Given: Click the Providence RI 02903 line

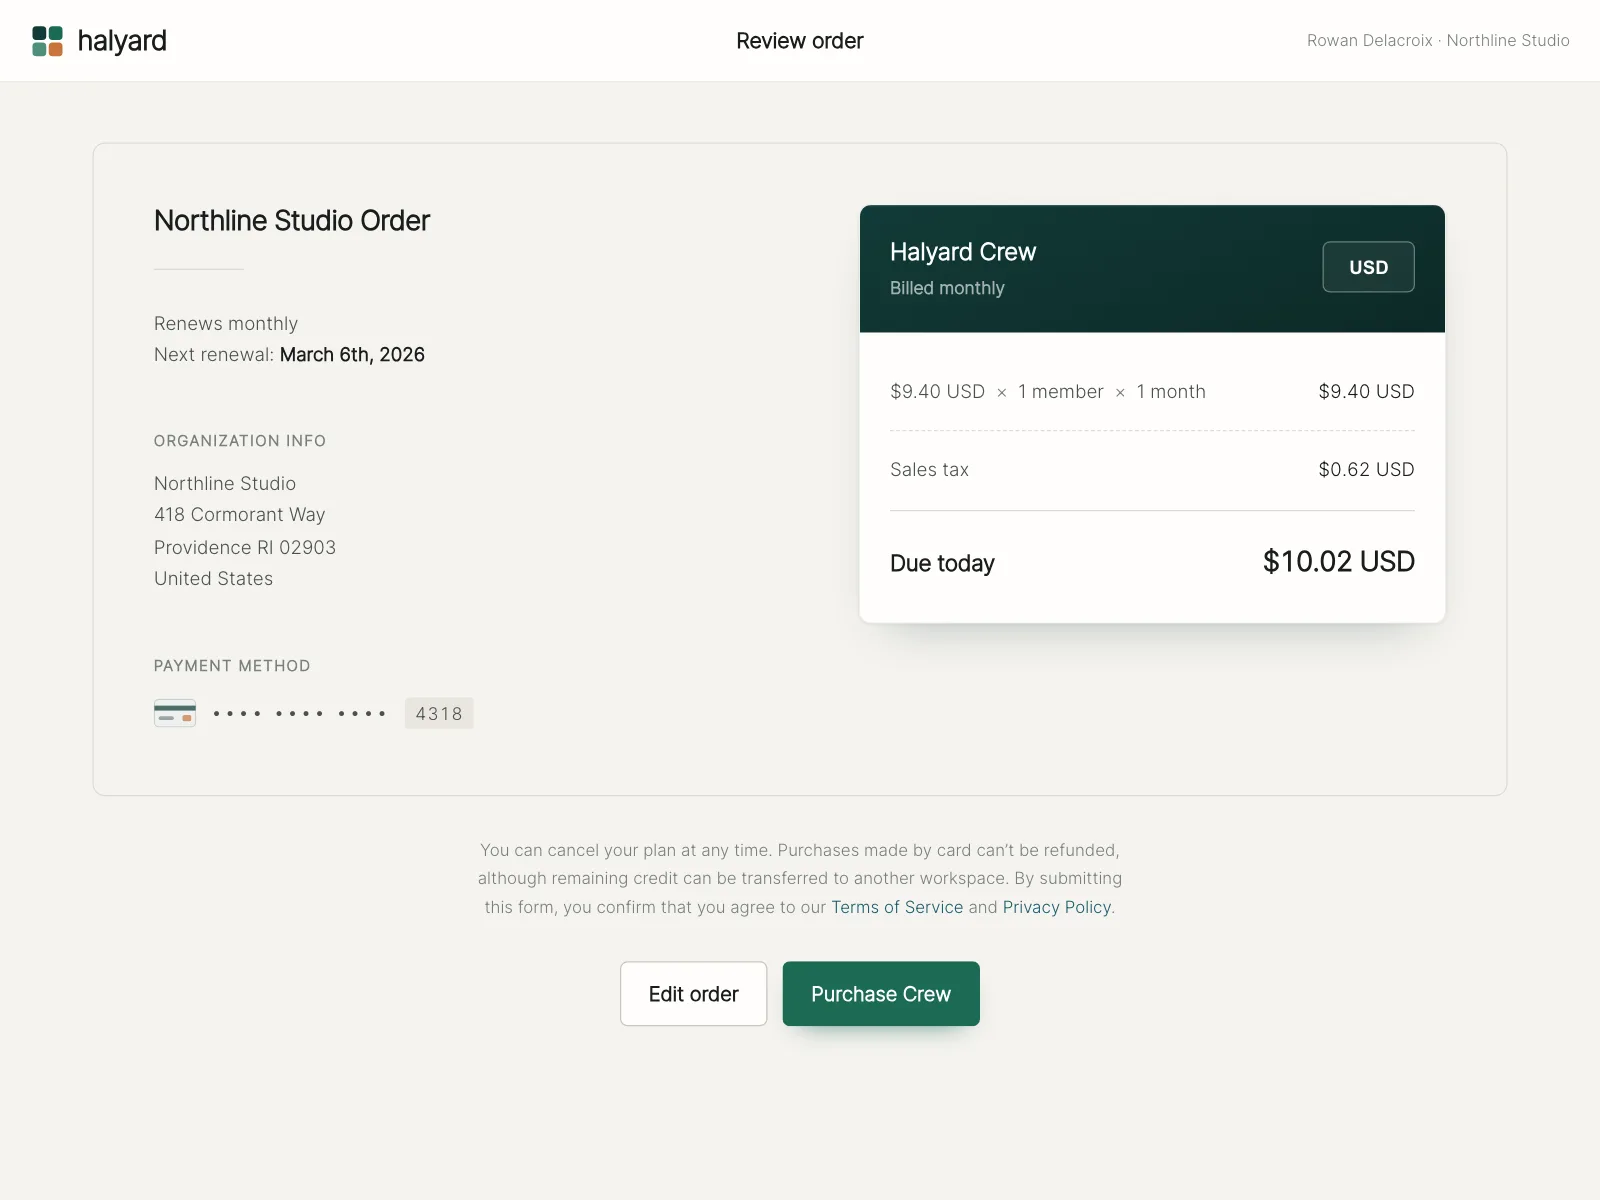Looking at the screenshot, I should coord(245,547).
